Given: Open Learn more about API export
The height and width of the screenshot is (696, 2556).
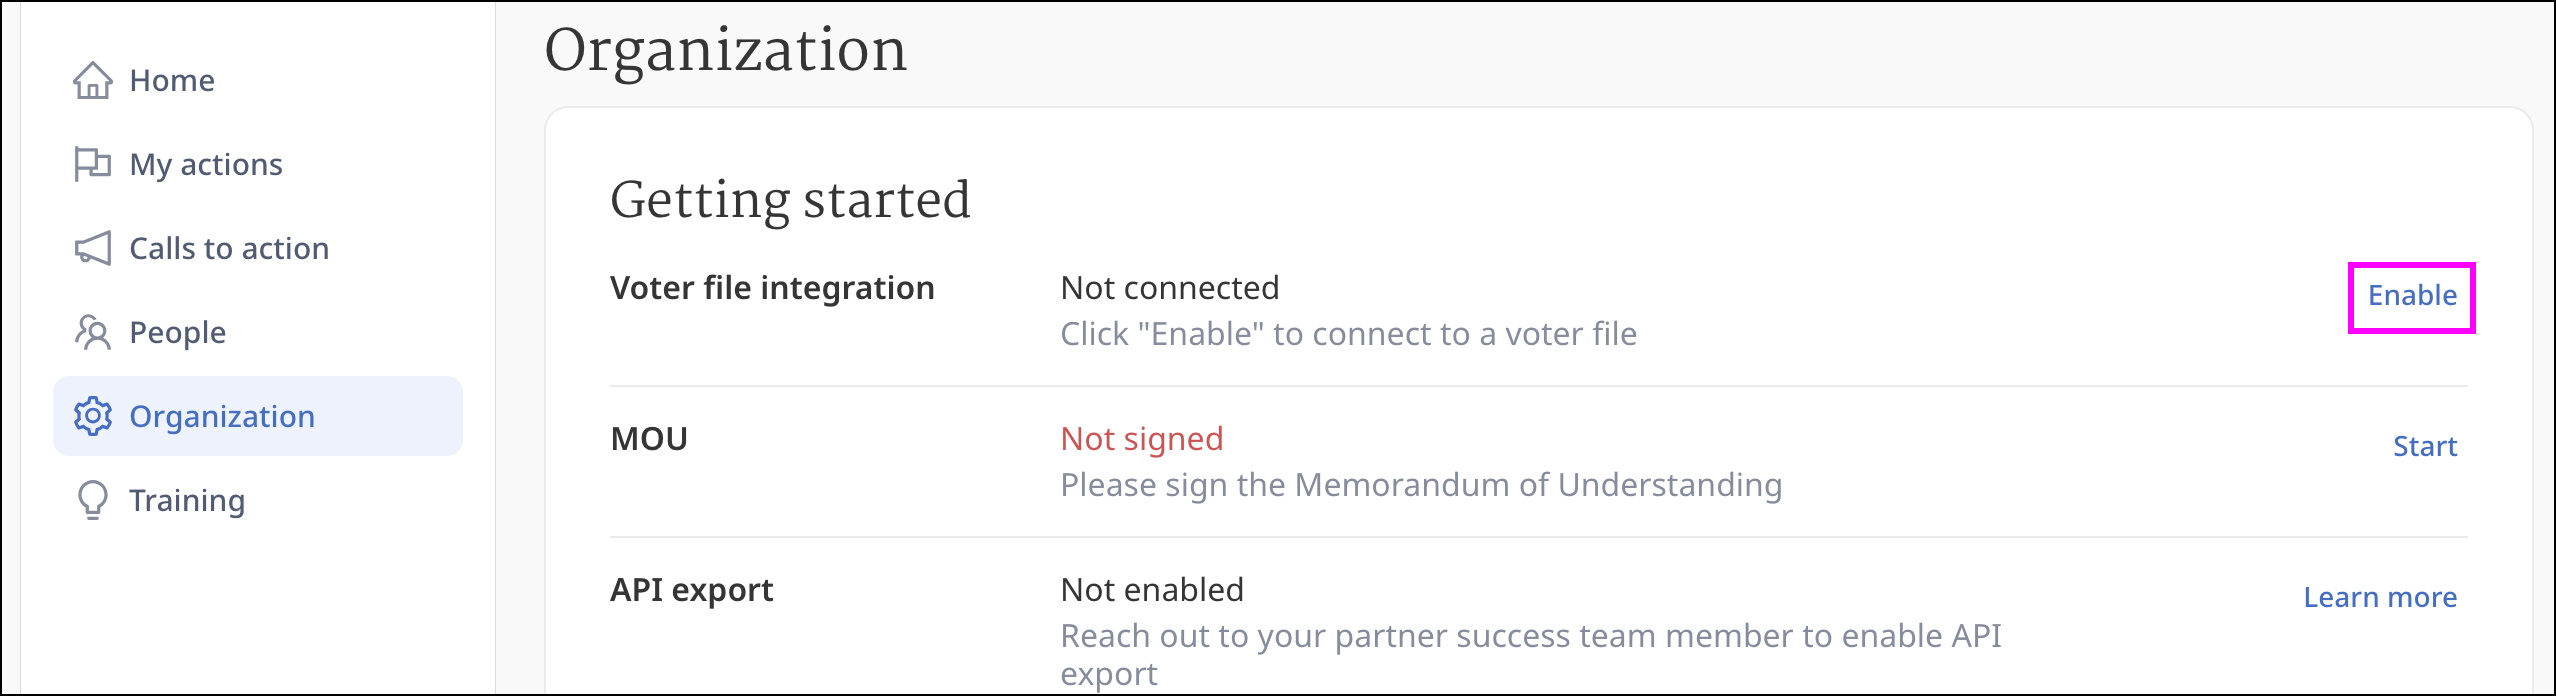Looking at the screenshot, I should (x=2380, y=598).
